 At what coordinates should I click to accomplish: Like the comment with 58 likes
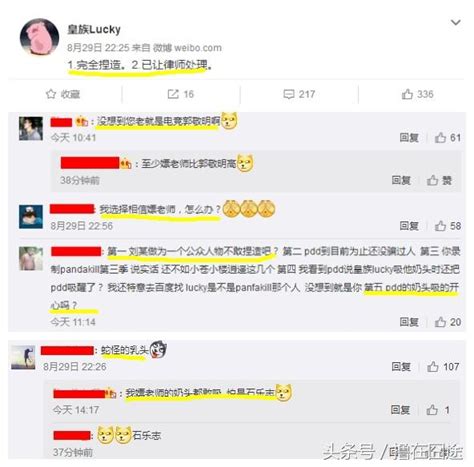coord(448,226)
